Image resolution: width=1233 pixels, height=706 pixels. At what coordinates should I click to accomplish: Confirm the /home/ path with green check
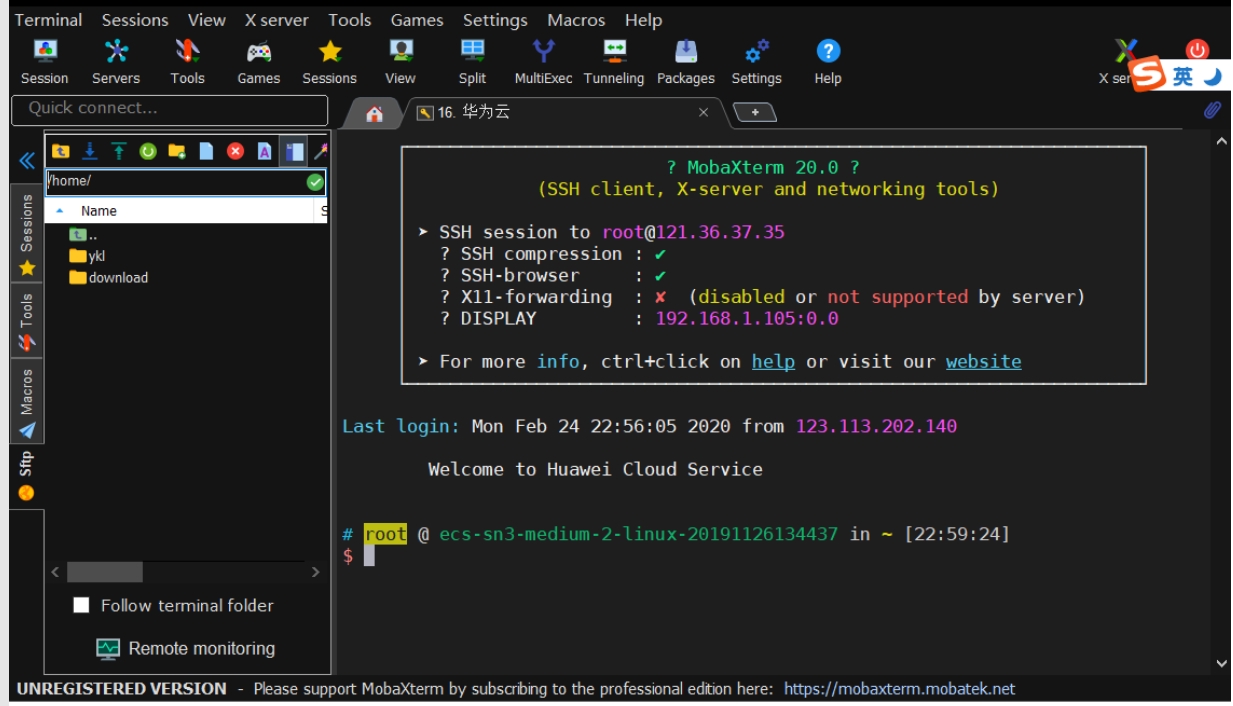click(x=315, y=182)
